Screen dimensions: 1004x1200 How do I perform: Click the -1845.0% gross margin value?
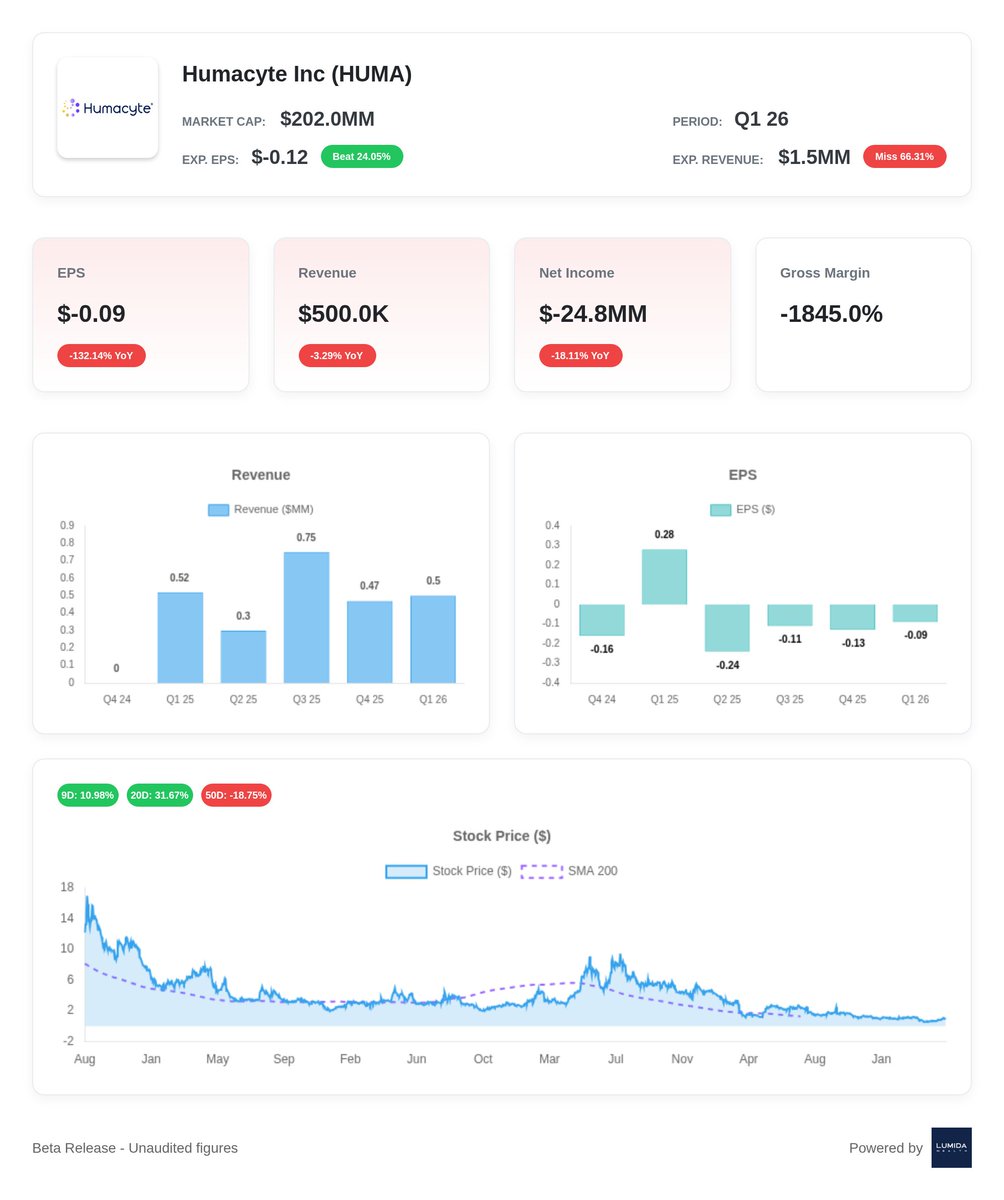tap(831, 314)
